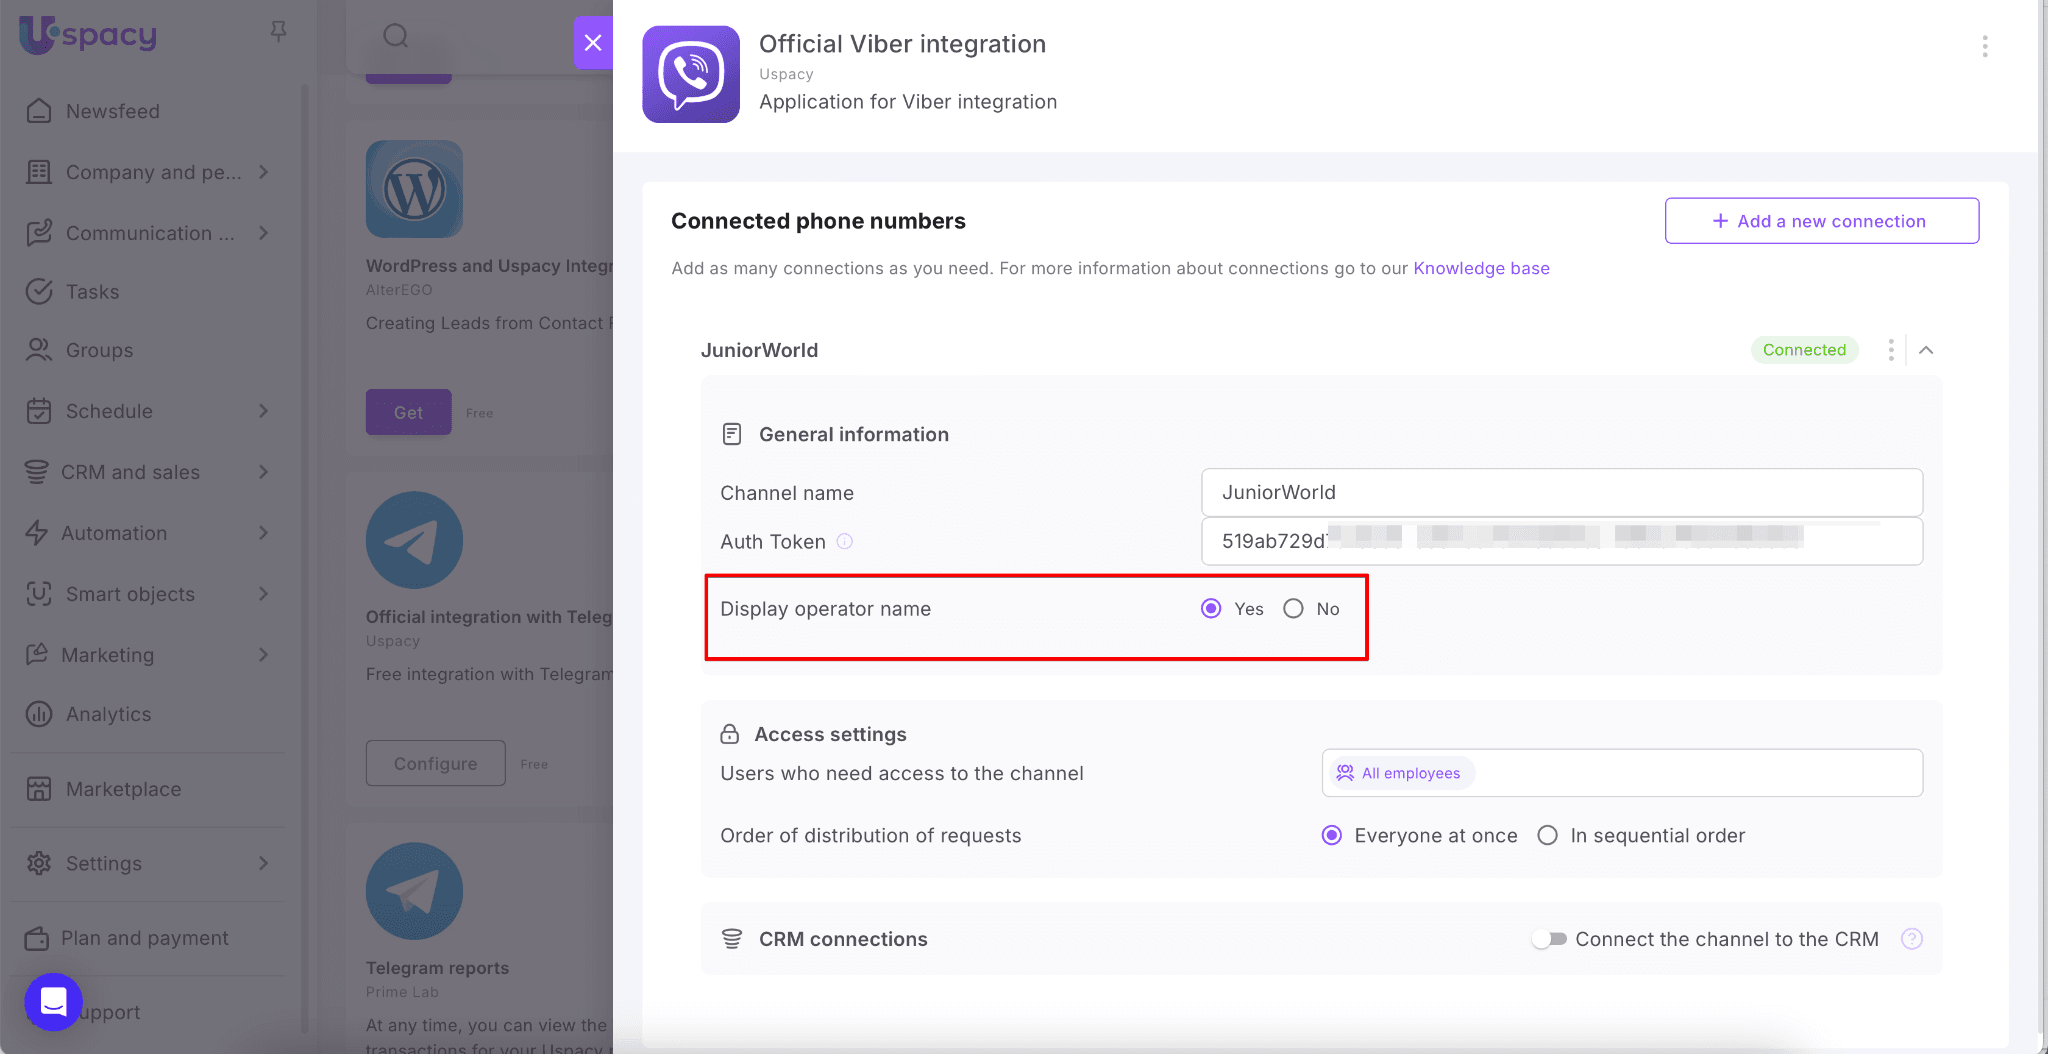Click the Channel name input field

point(1561,492)
